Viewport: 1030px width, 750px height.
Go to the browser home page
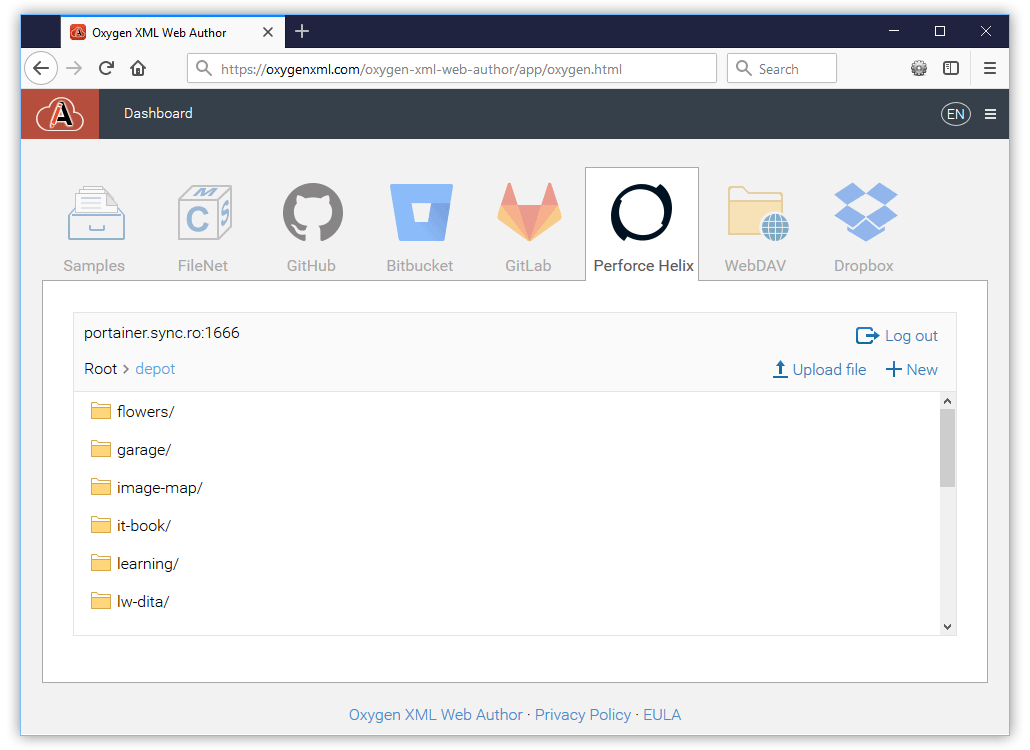tap(138, 68)
